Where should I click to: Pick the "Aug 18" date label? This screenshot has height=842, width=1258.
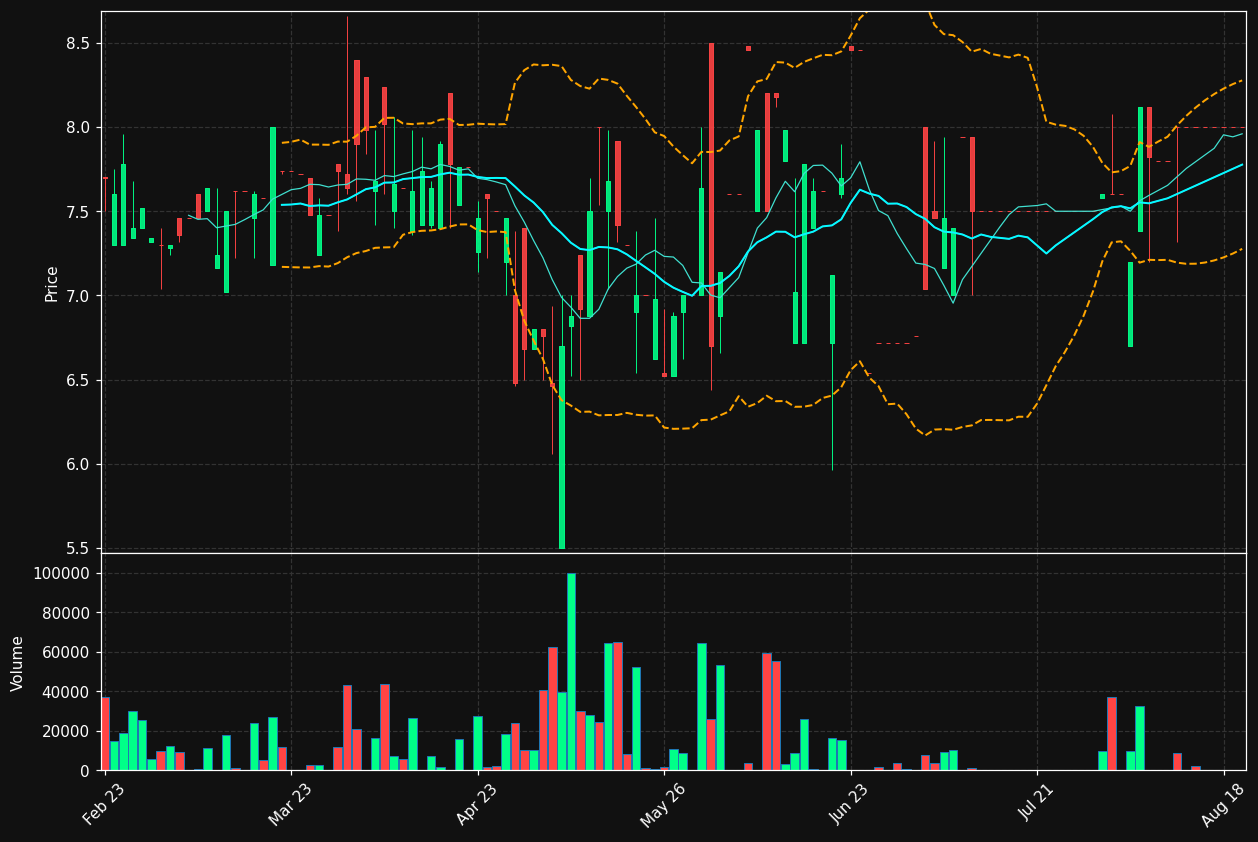click(1223, 803)
